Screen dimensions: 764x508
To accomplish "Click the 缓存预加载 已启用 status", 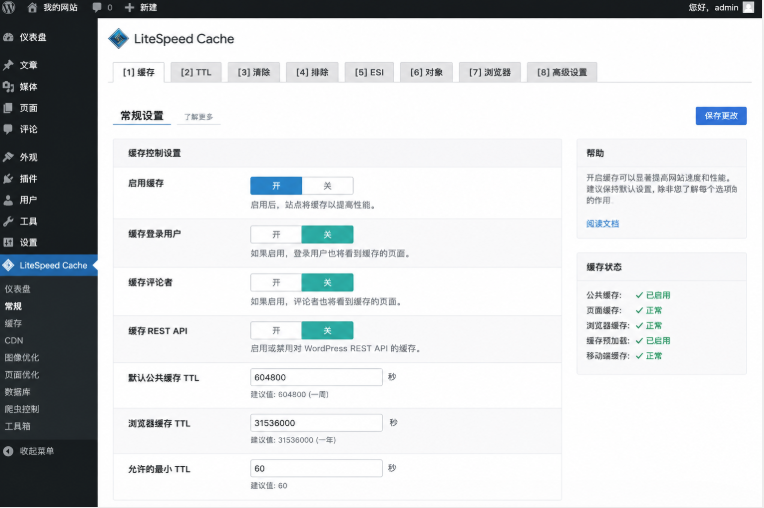I will pyautogui.click(x=653, y=340).
